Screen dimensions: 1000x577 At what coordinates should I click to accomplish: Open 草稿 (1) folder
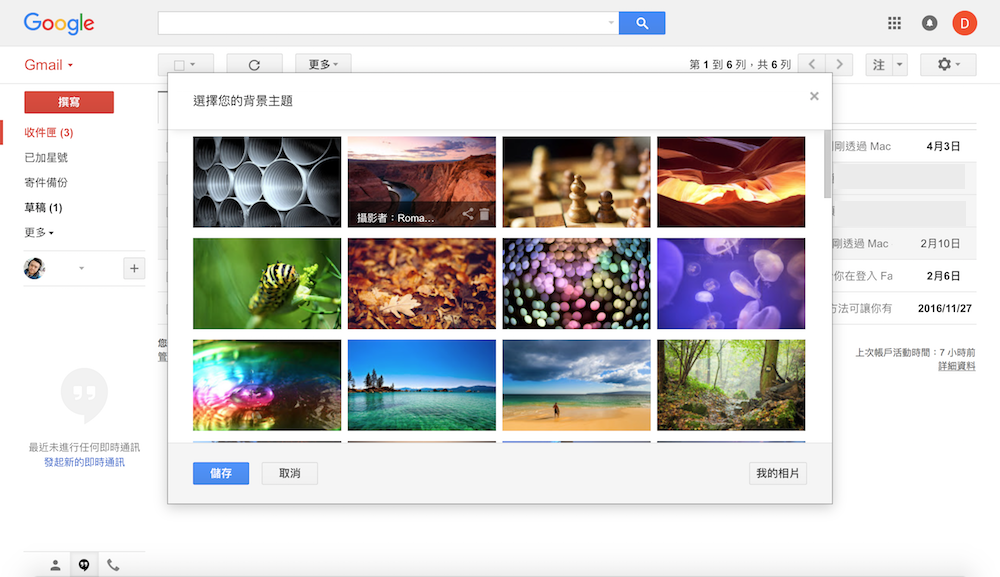43,208
